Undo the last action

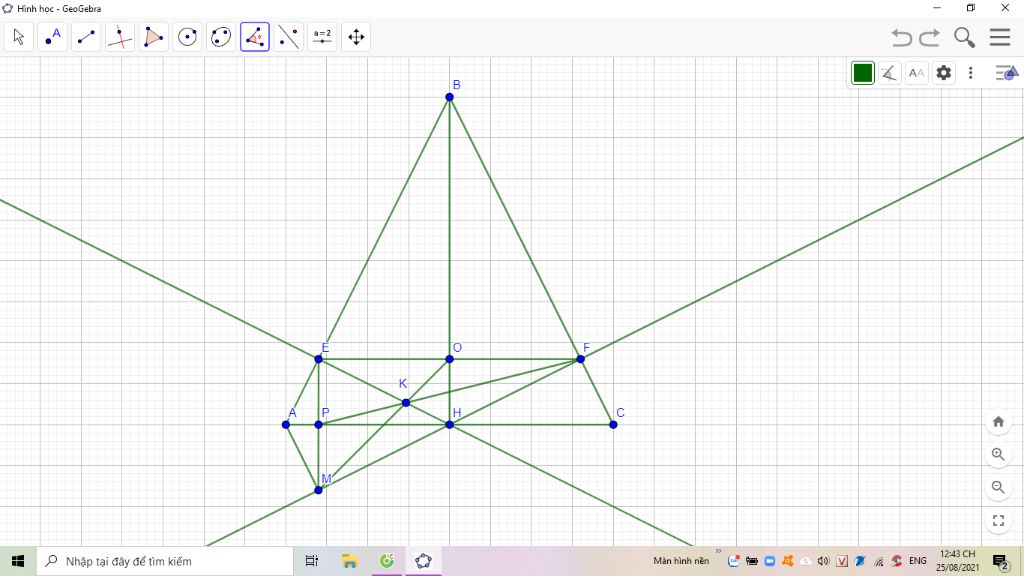[x=902, y=37]
